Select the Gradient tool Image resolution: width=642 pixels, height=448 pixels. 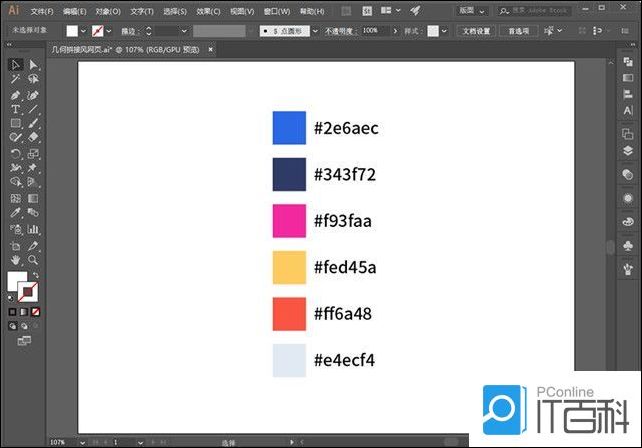[33, 199]
